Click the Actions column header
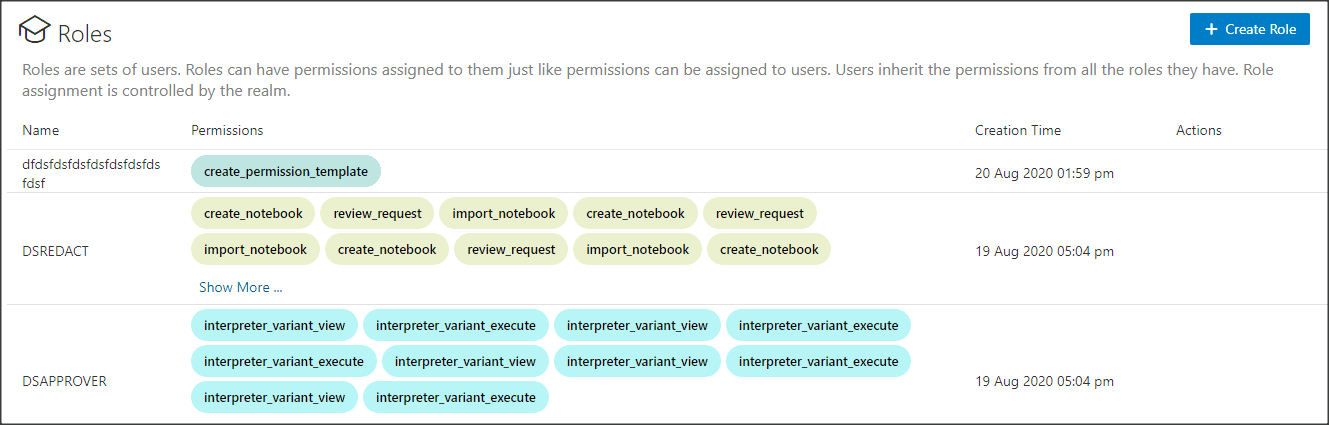This screenshot has width=1329, height=425. point(1198,130)
